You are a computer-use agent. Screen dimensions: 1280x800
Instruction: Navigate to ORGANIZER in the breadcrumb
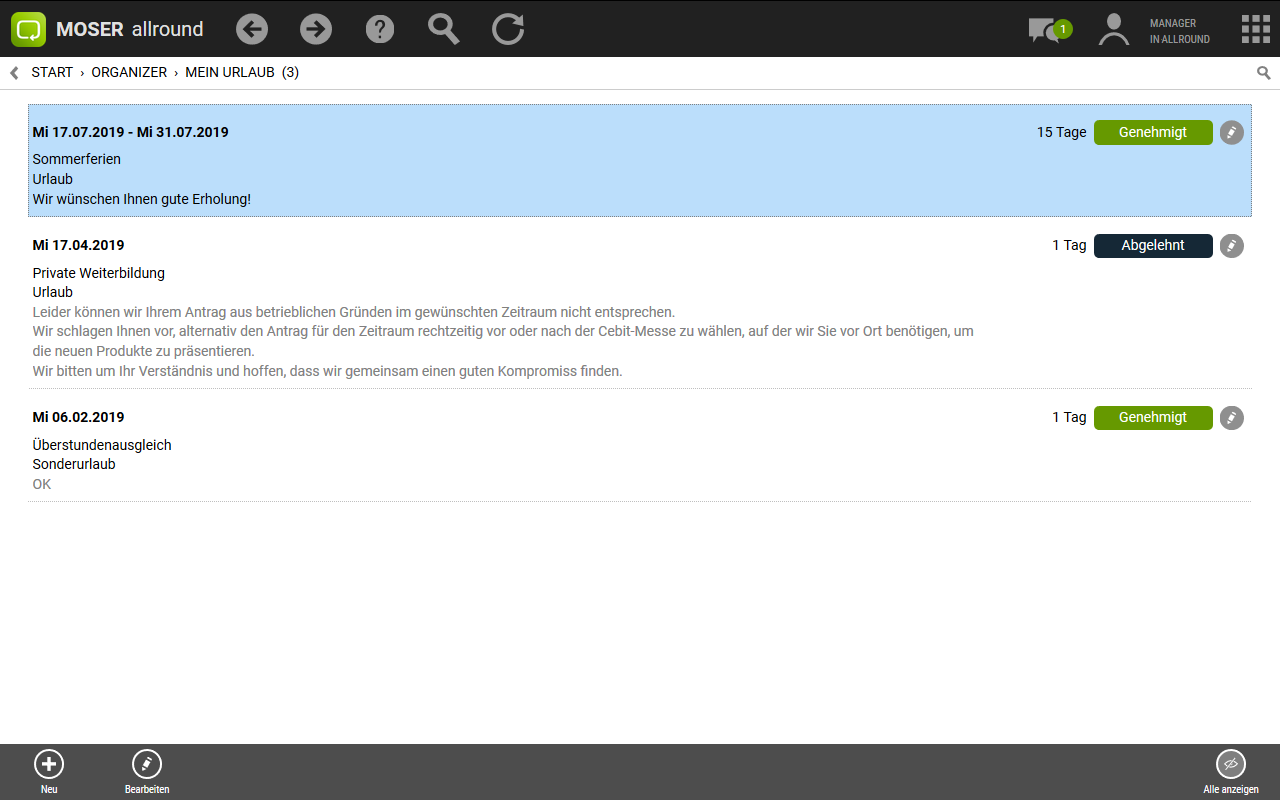[129, 73]
